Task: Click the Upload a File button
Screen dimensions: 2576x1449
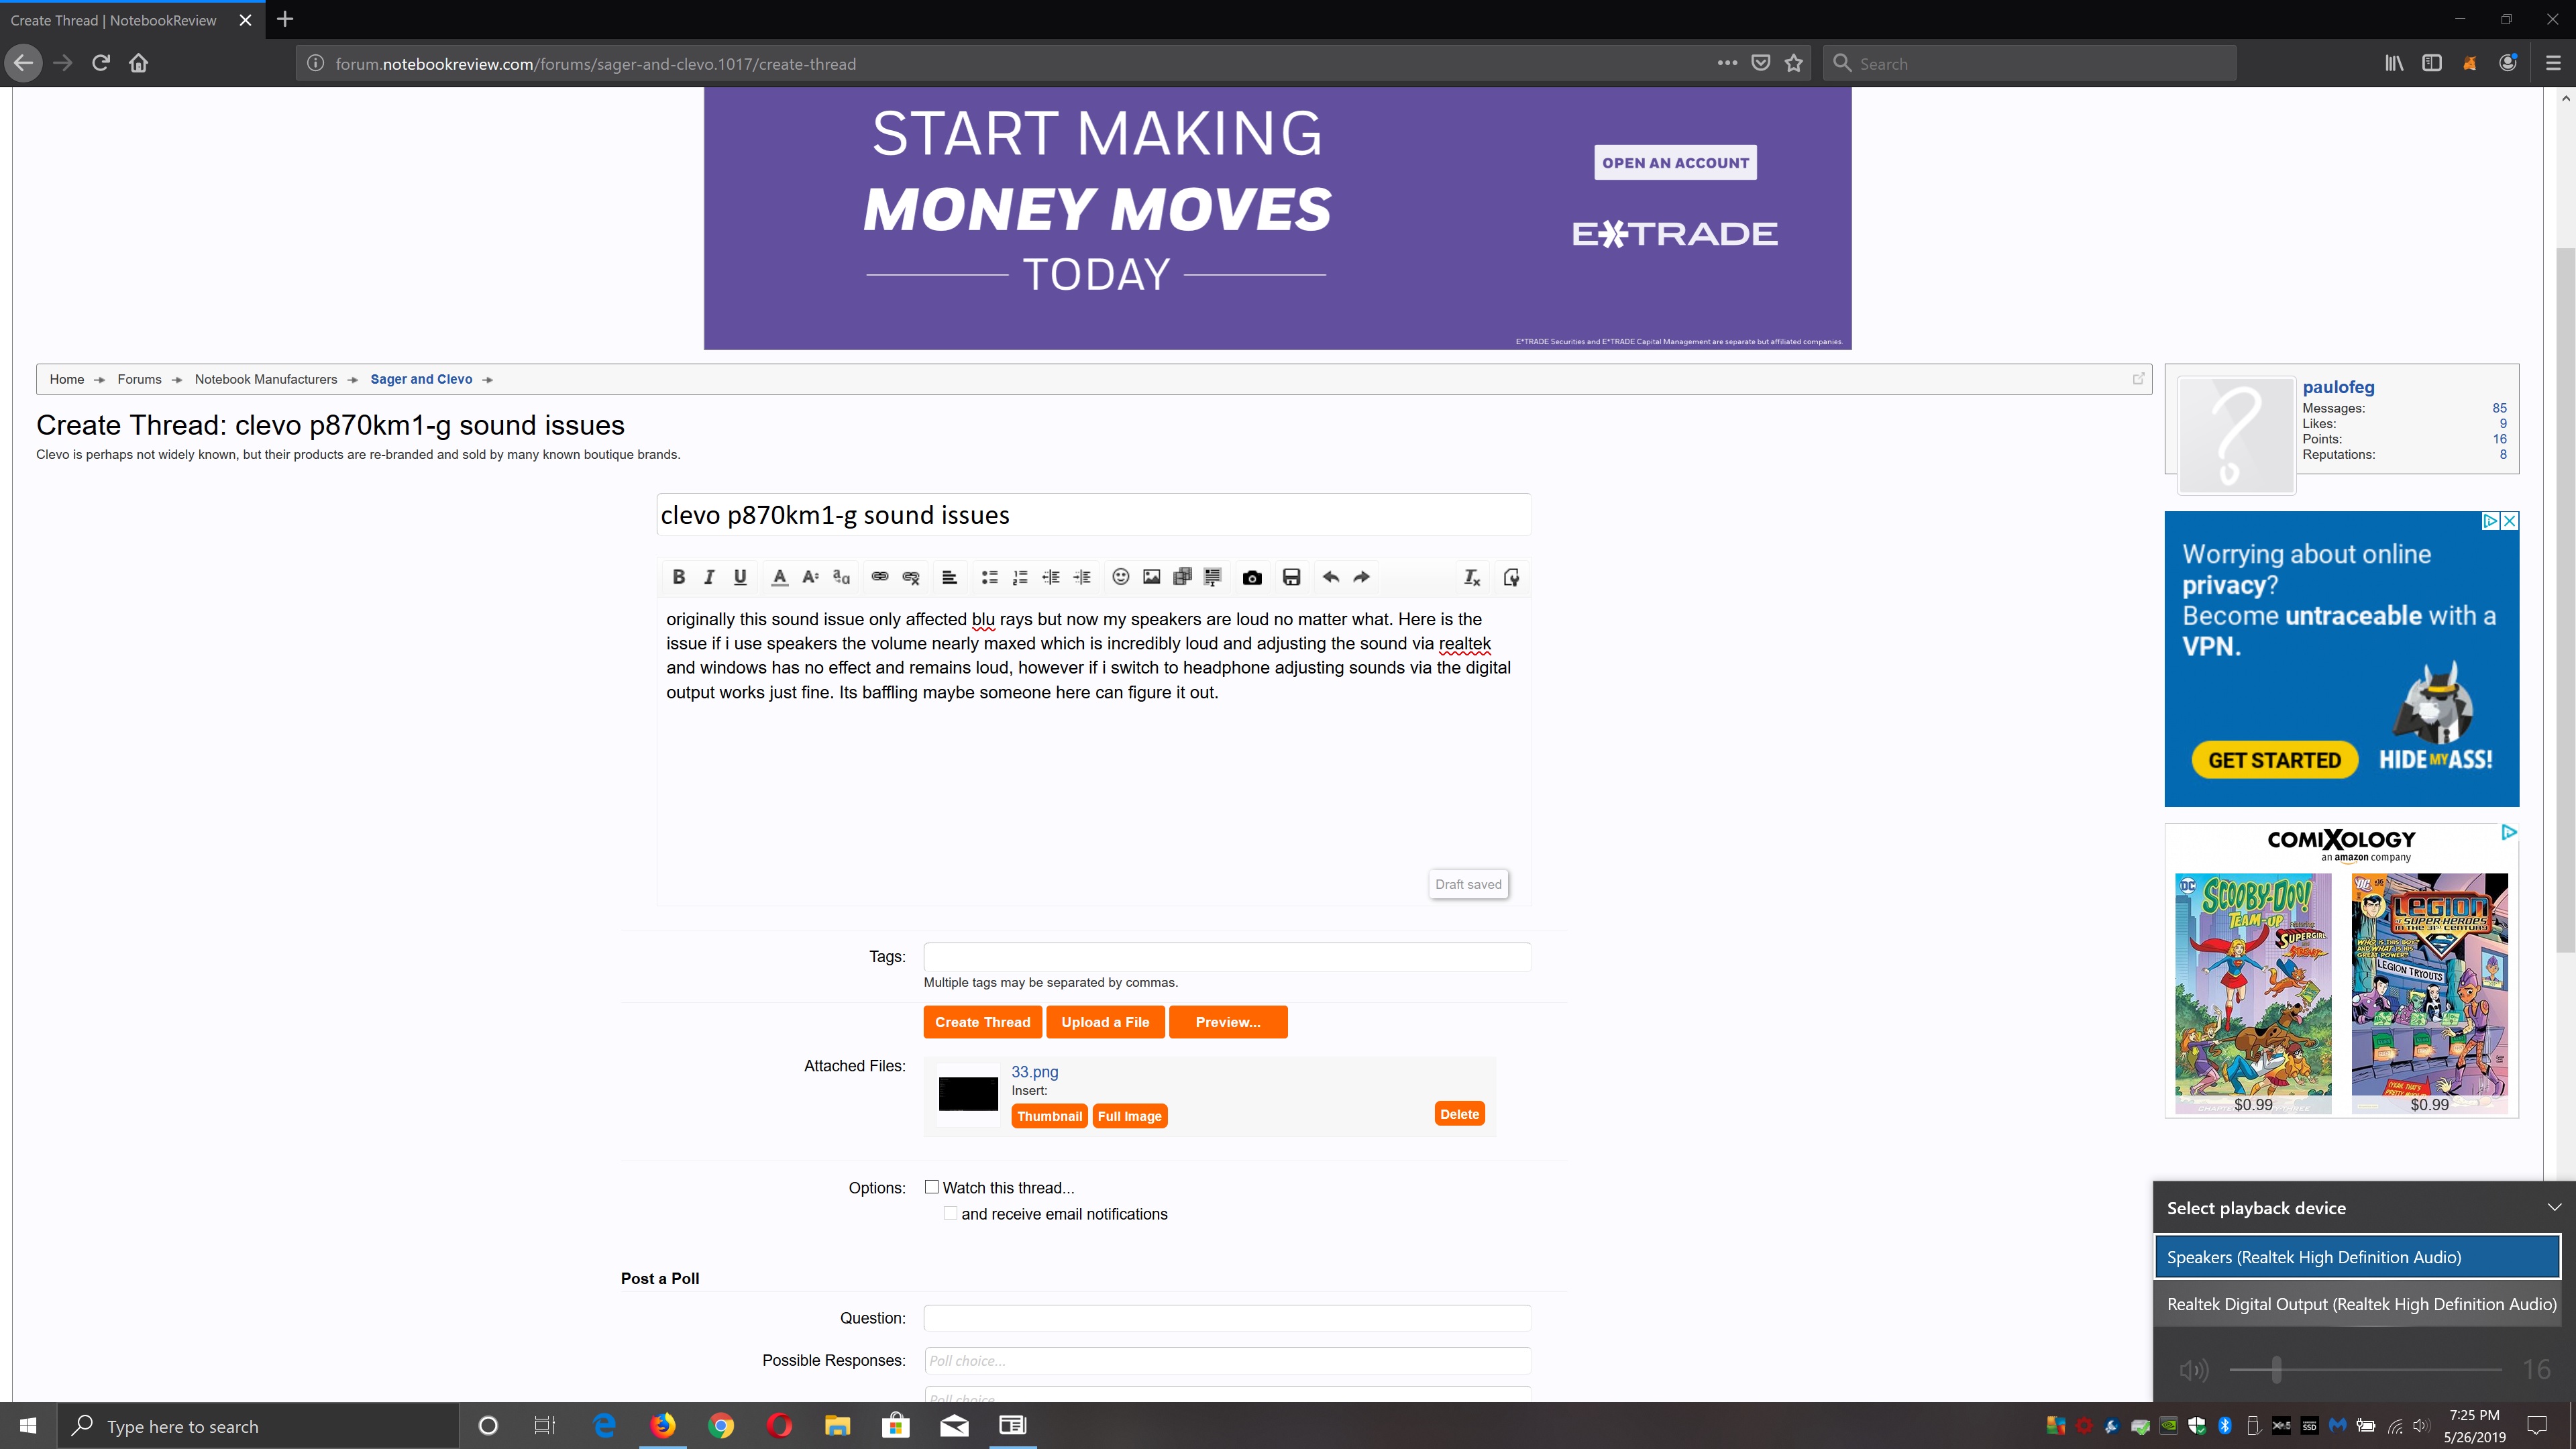Action: 1105,1022
